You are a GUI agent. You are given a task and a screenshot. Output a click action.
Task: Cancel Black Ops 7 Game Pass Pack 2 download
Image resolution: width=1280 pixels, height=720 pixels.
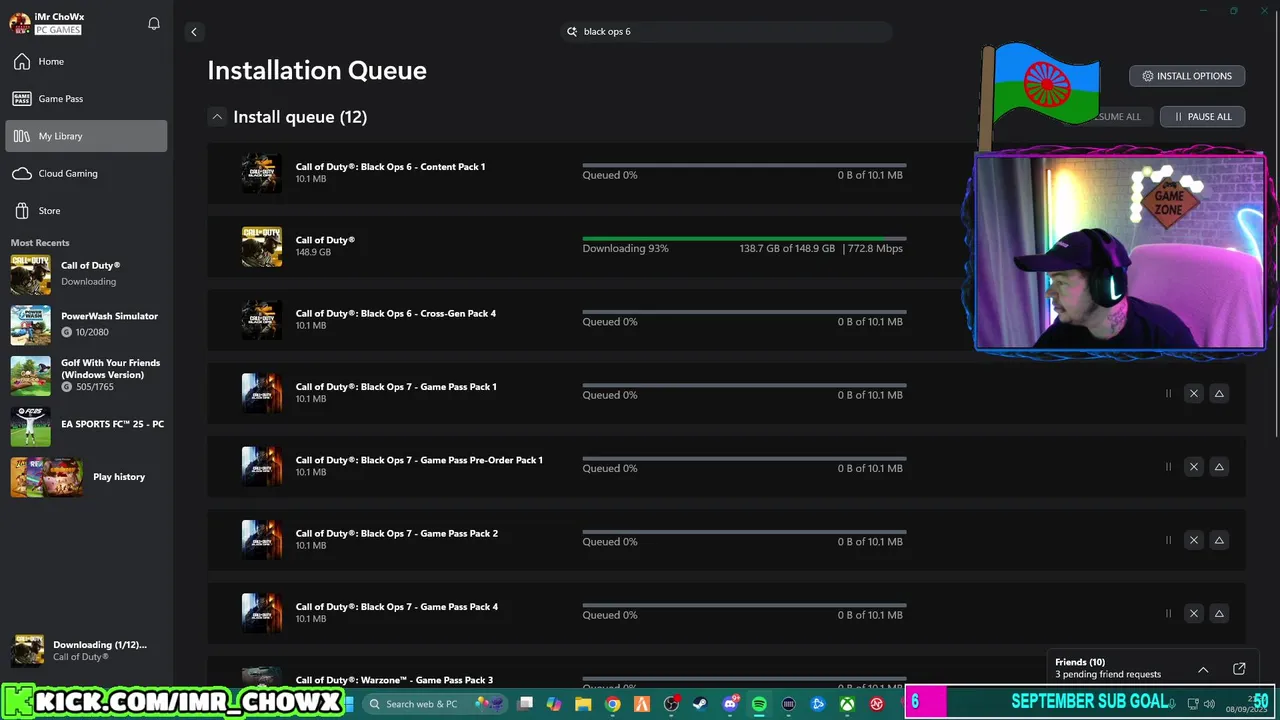click(x=1193, y=540)
